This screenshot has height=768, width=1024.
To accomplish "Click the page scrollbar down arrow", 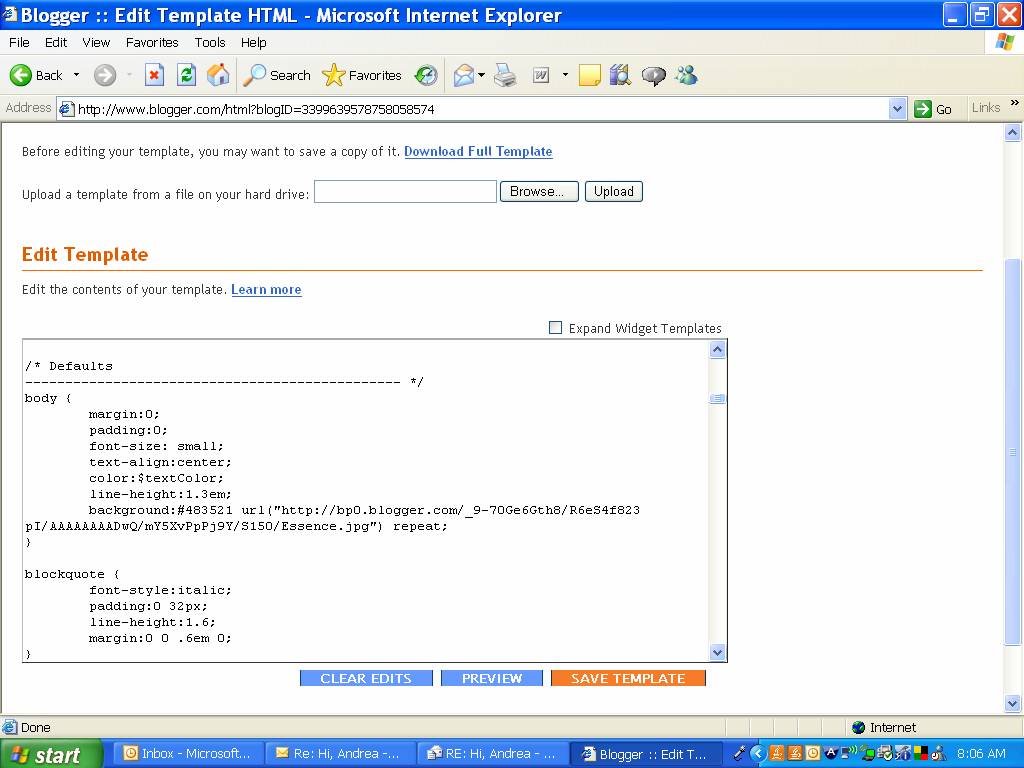I will [1012, 703].
